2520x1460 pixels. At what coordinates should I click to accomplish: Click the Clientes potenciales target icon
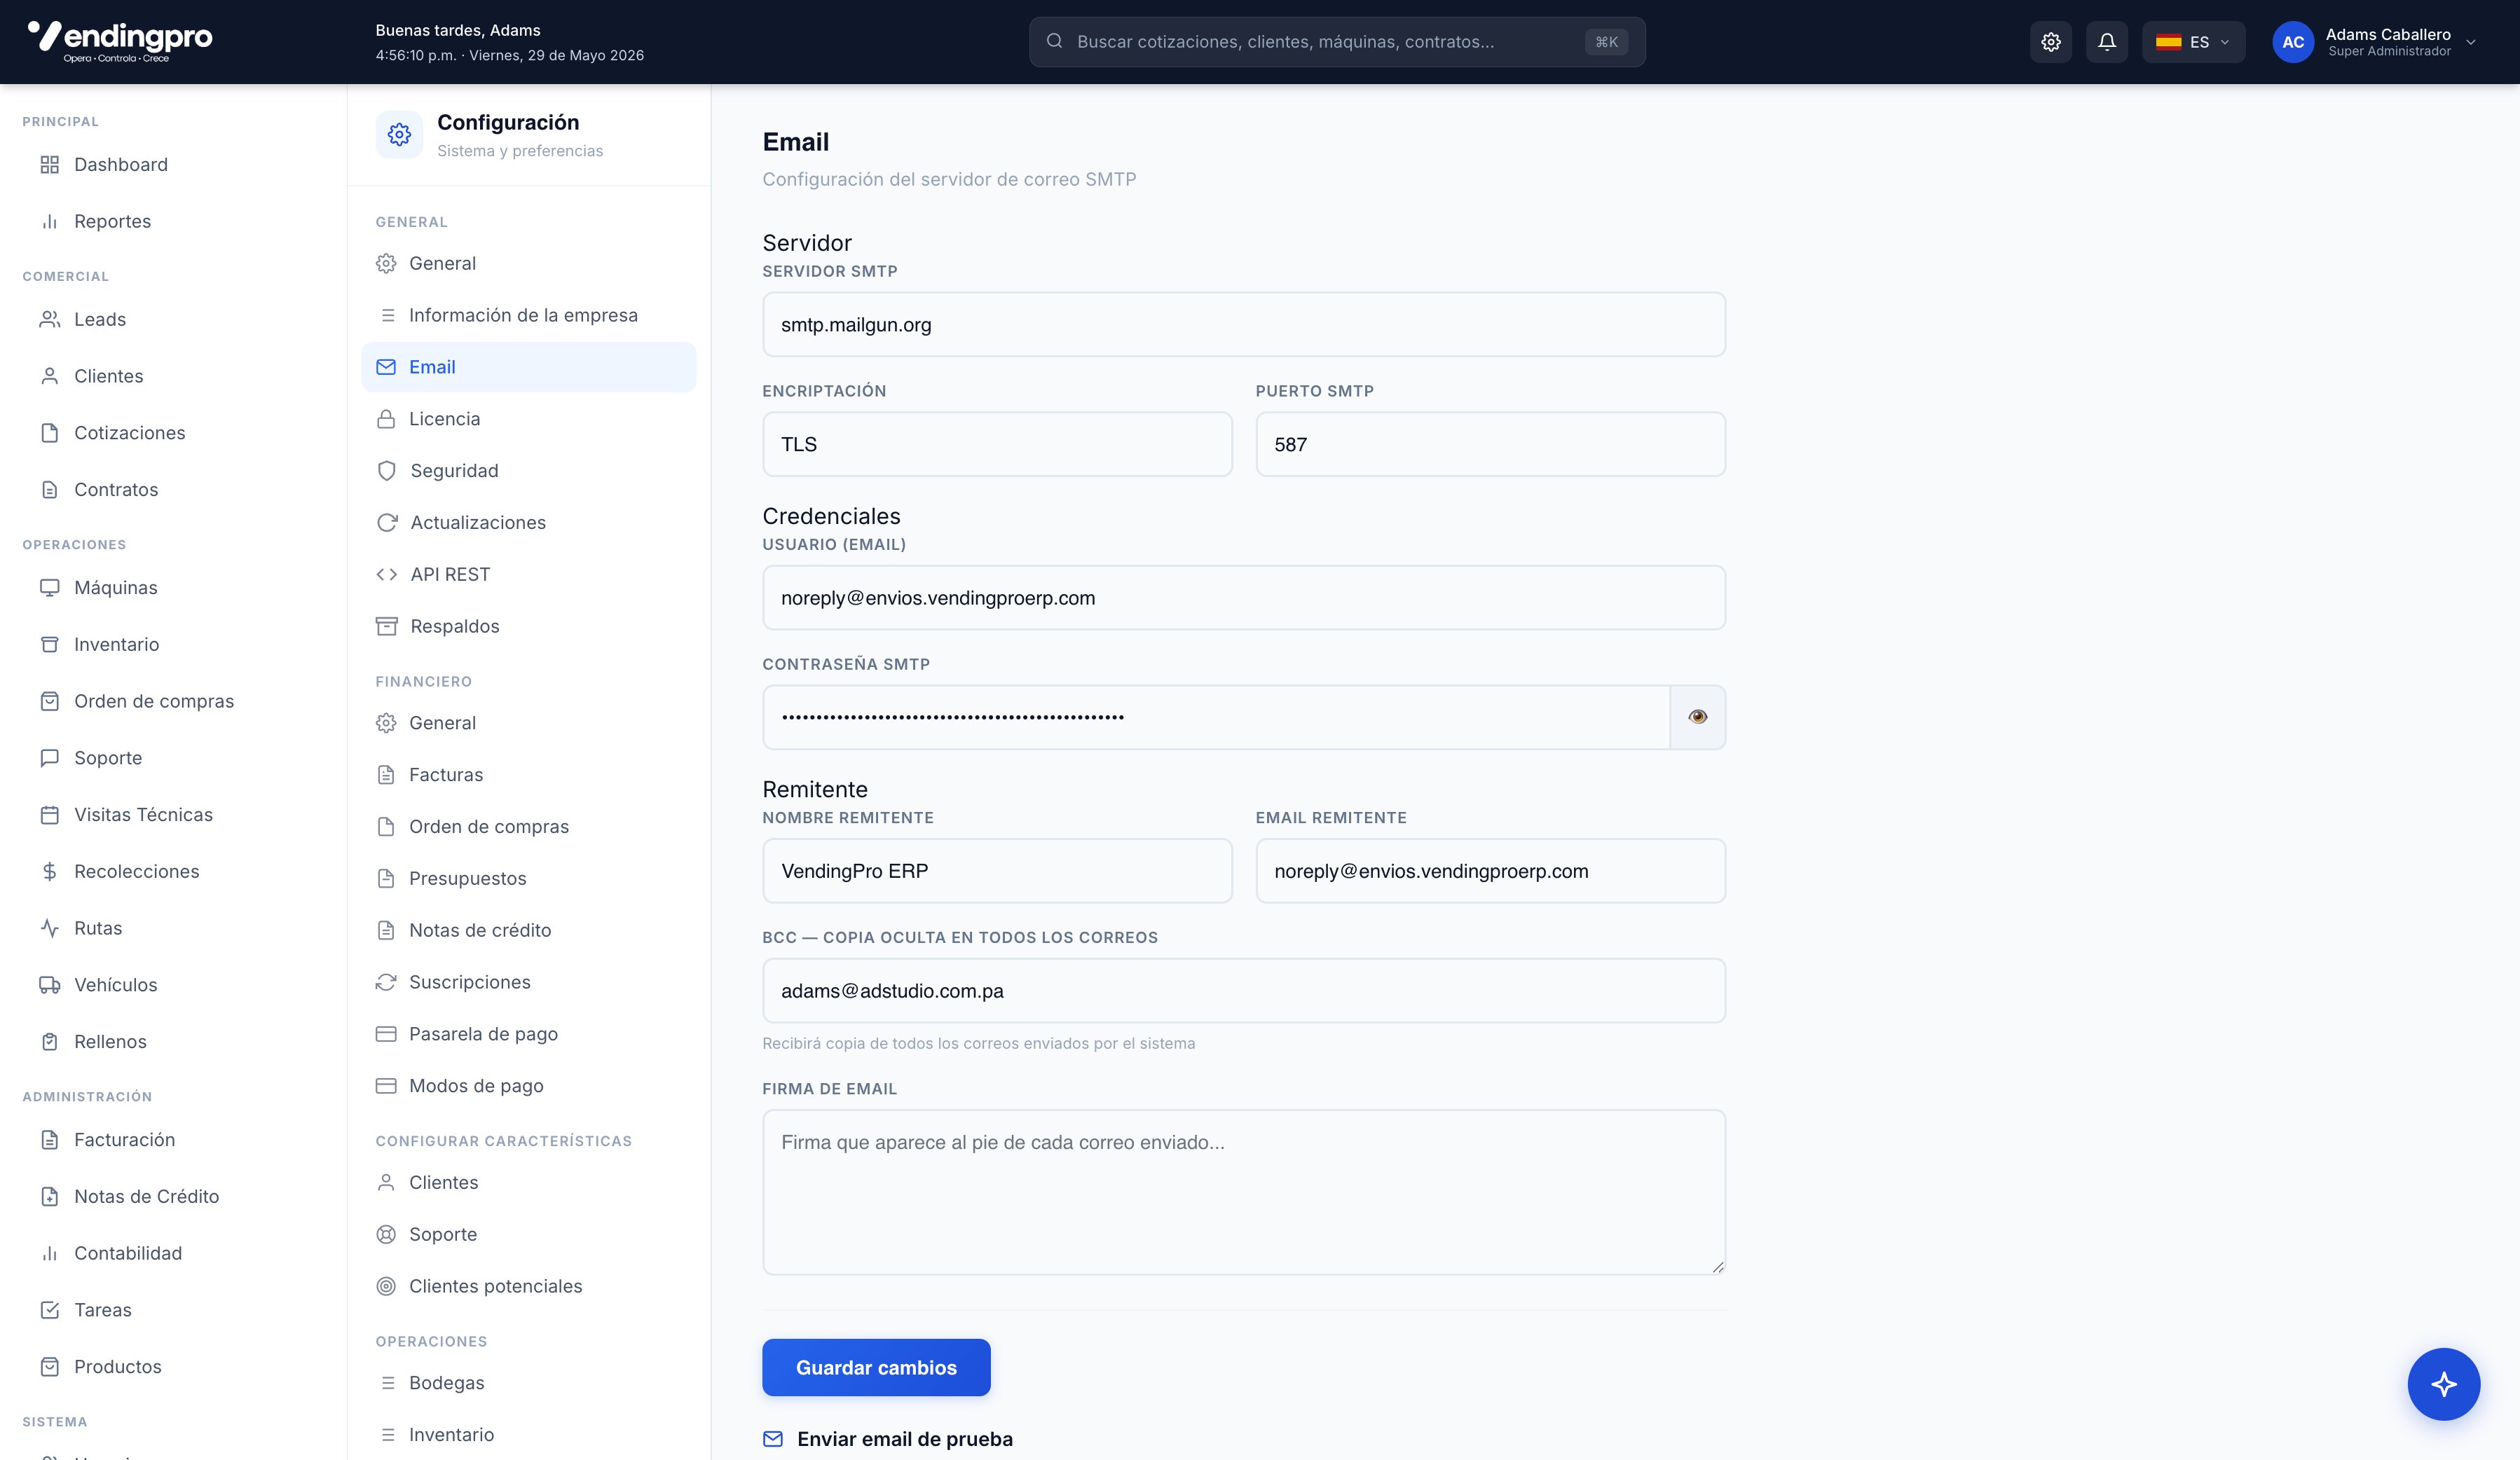(x=386, y=1287)
